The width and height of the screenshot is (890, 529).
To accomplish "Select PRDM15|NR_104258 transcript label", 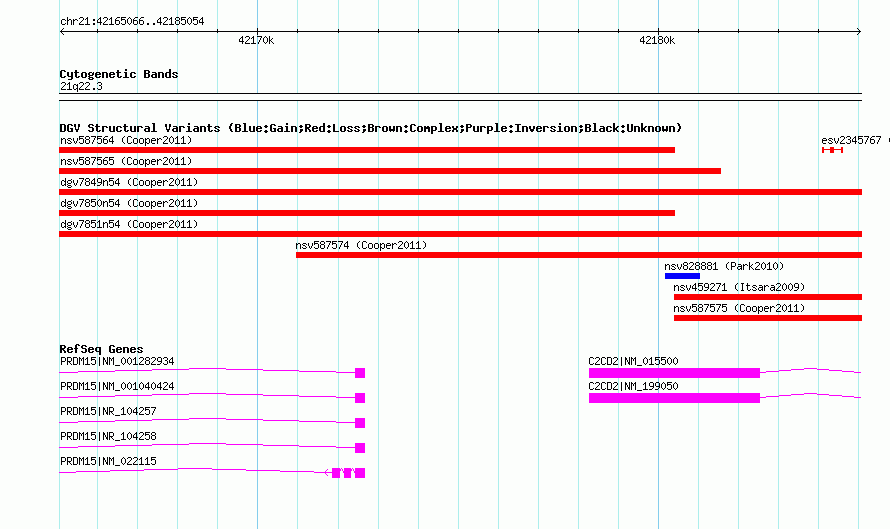I will point(108,436).
